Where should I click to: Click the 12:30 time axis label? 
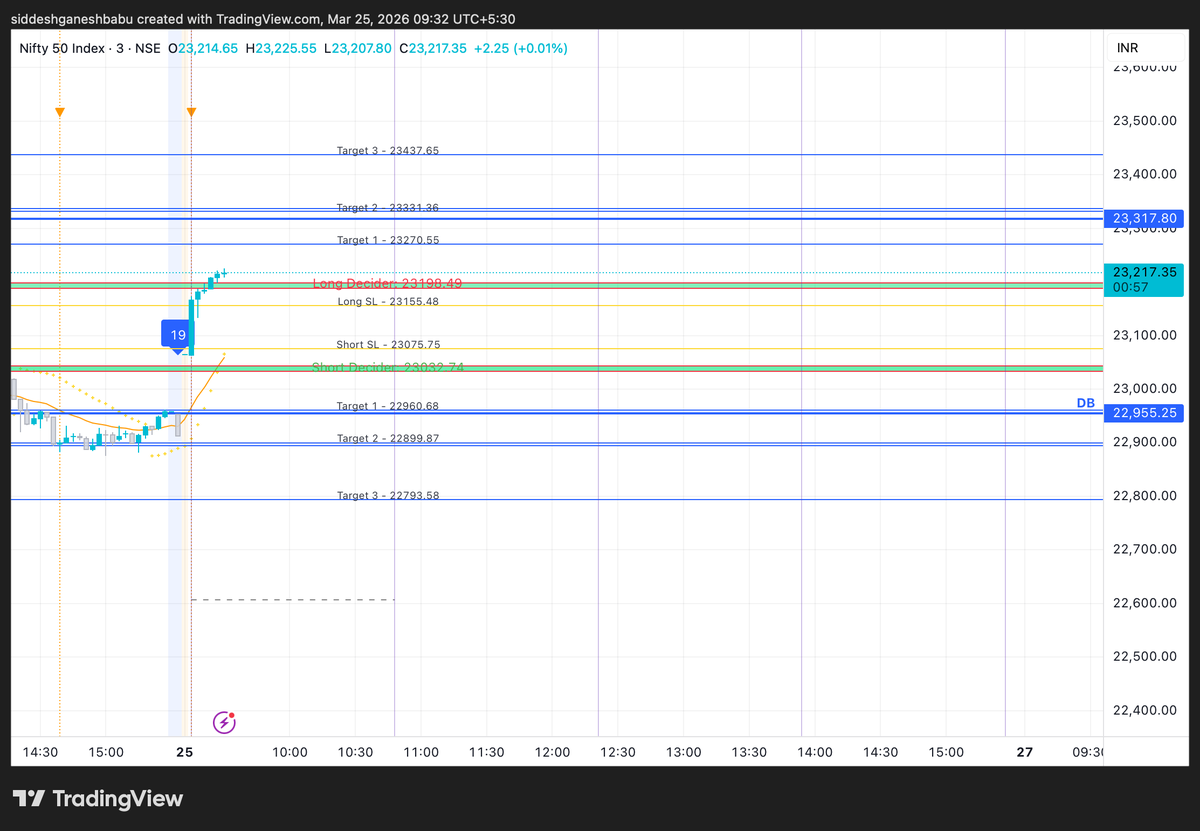618,752
